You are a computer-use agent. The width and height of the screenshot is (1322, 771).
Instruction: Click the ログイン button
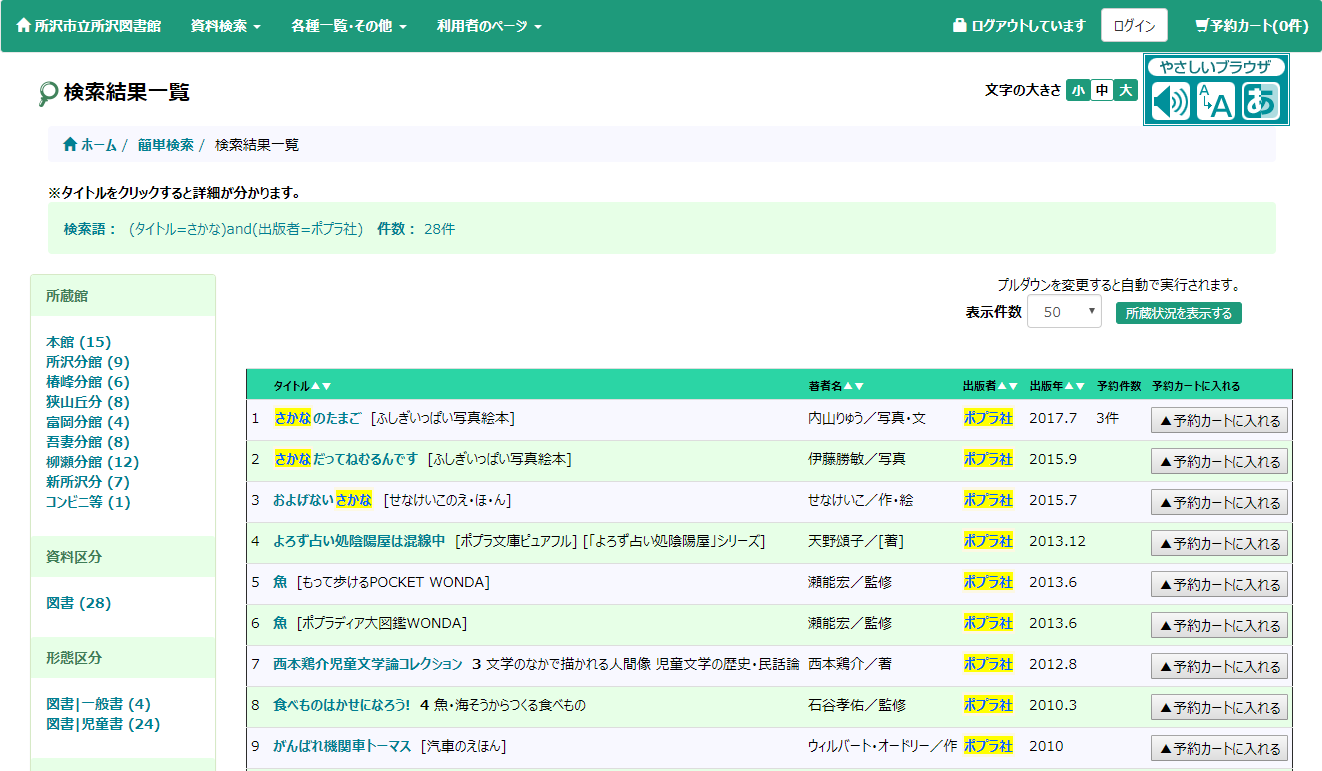[x=1134, y=26]
